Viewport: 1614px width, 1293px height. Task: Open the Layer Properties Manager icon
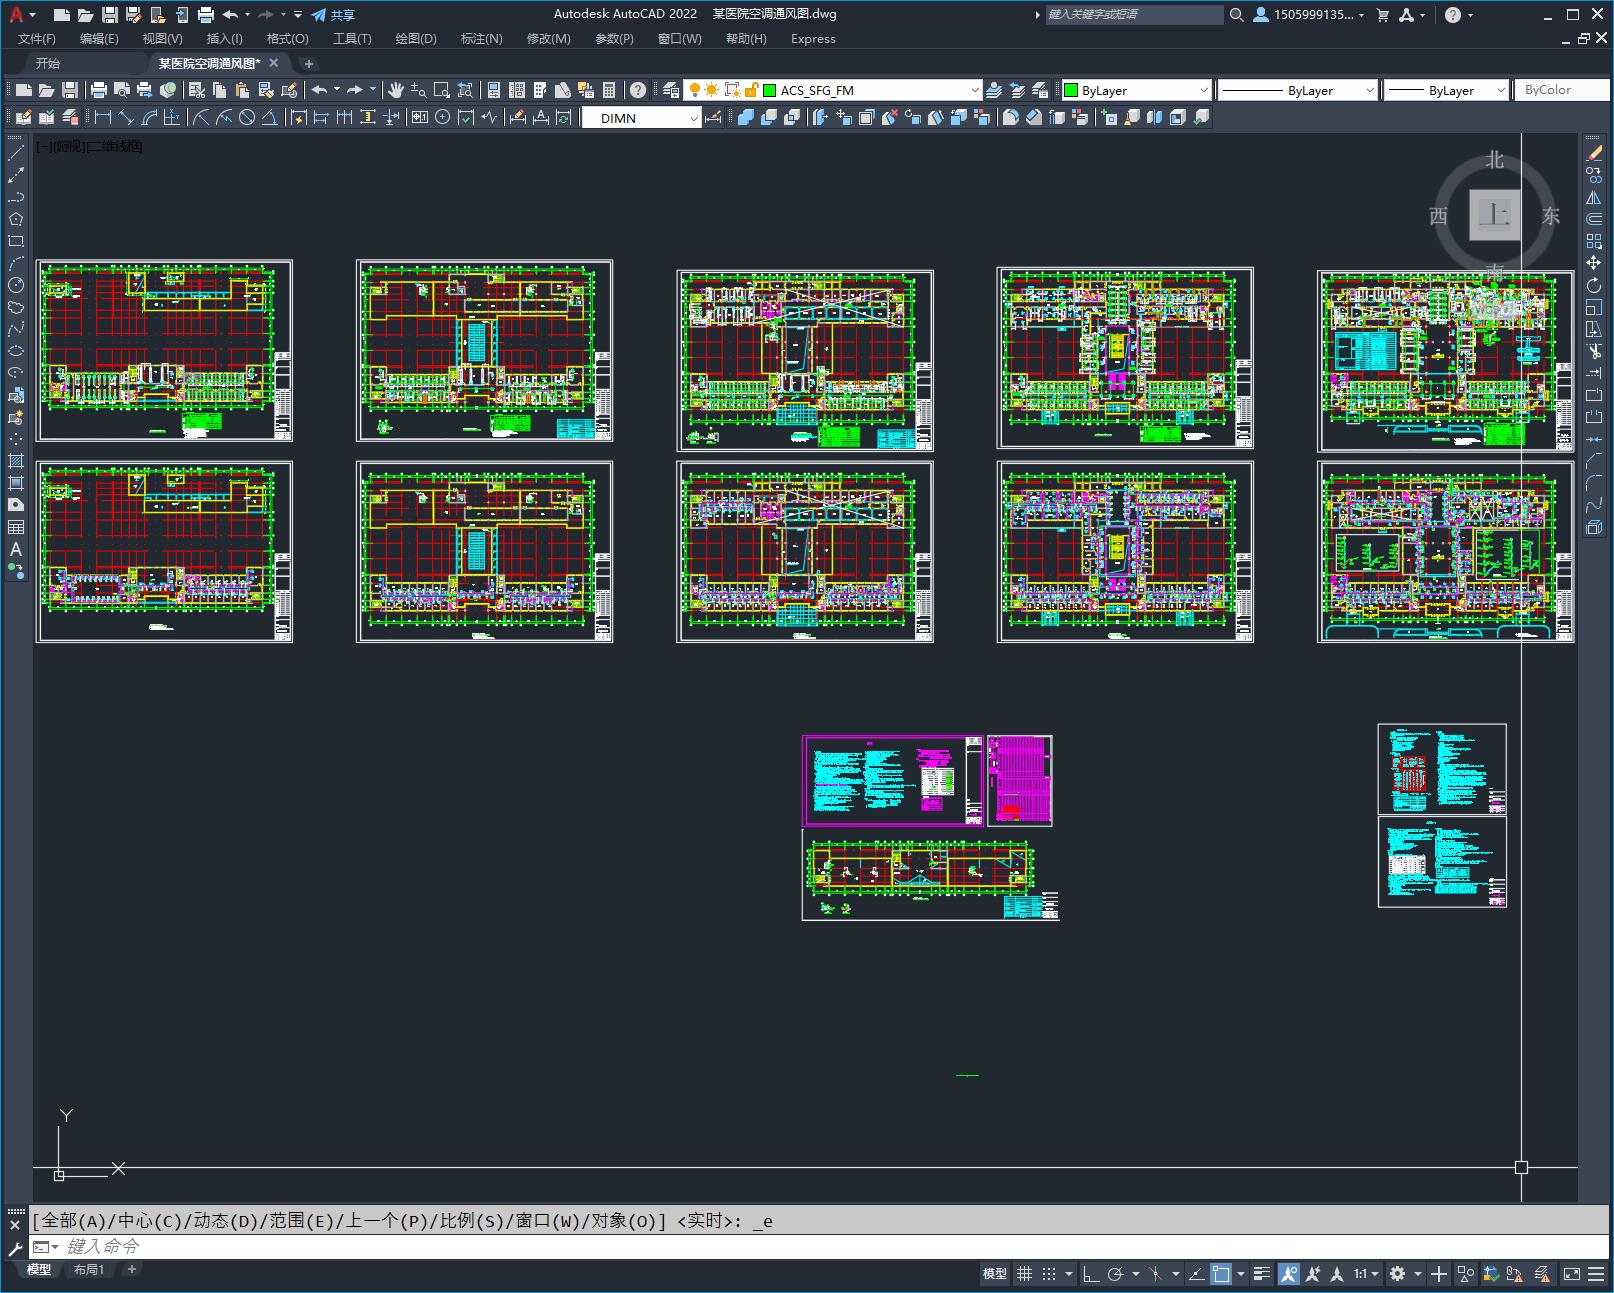[671, 90]
